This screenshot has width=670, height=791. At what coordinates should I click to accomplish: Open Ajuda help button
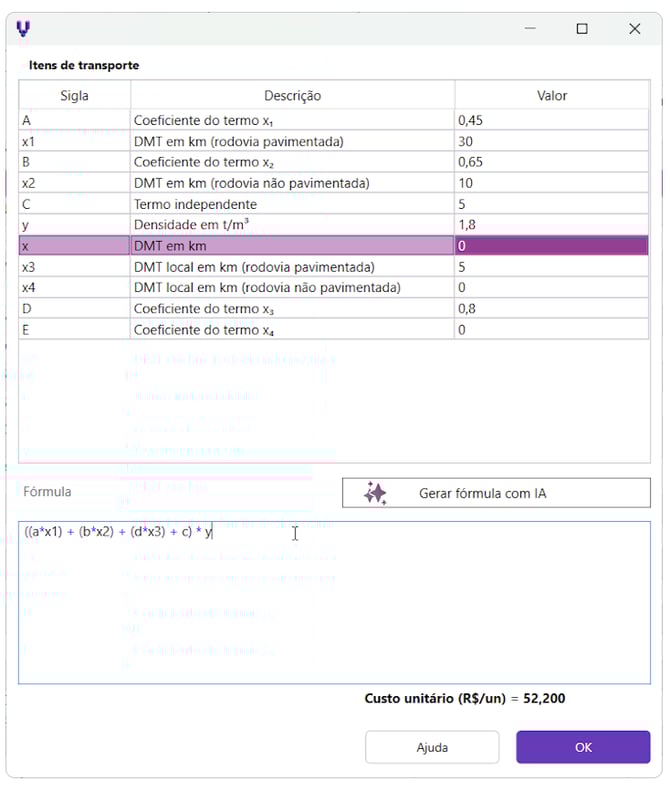click(x=432, y=747)
